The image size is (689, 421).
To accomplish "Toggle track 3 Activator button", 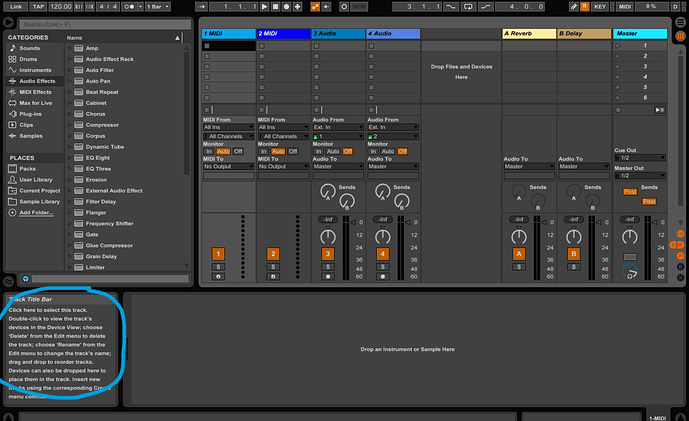I will 327,254.
